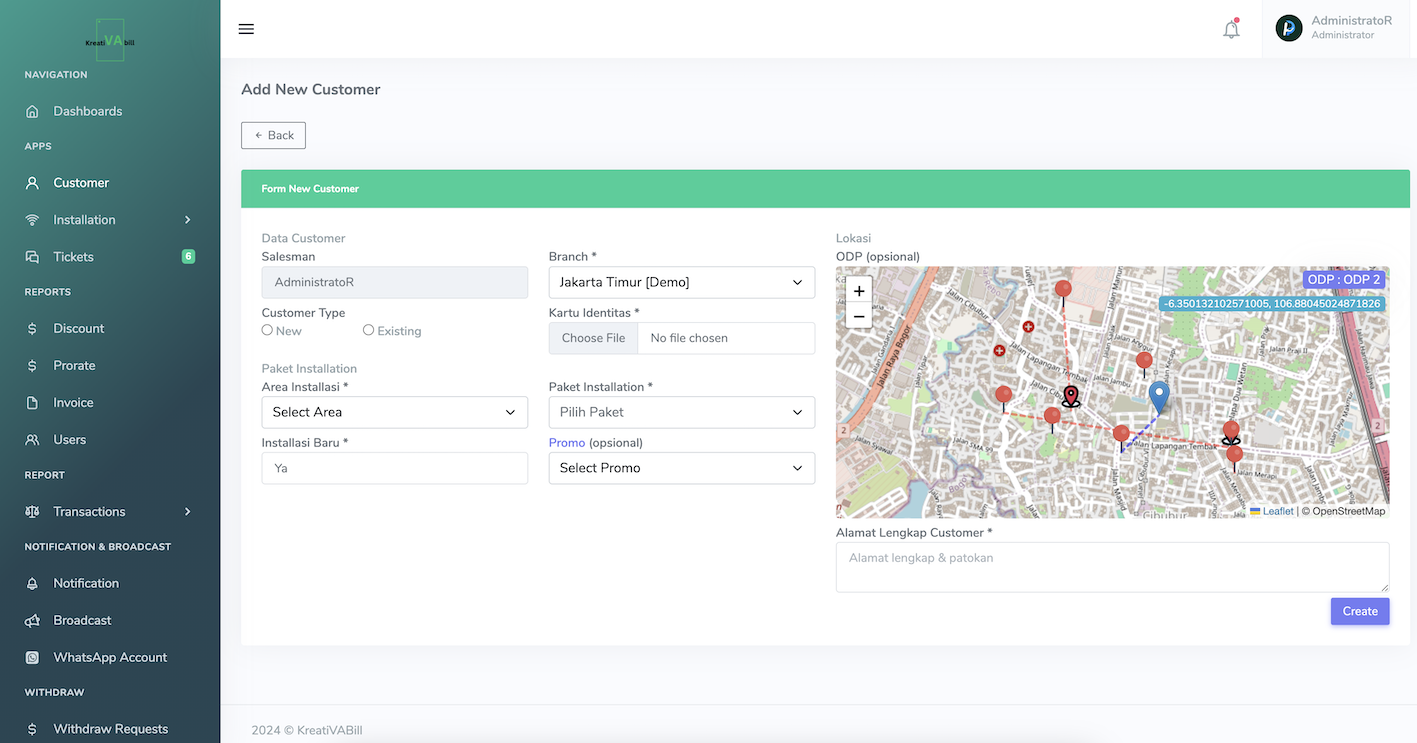This screenshot has width=1417, height=743.
Task: Click the KreatiVAbill logo
Action: 110,40
